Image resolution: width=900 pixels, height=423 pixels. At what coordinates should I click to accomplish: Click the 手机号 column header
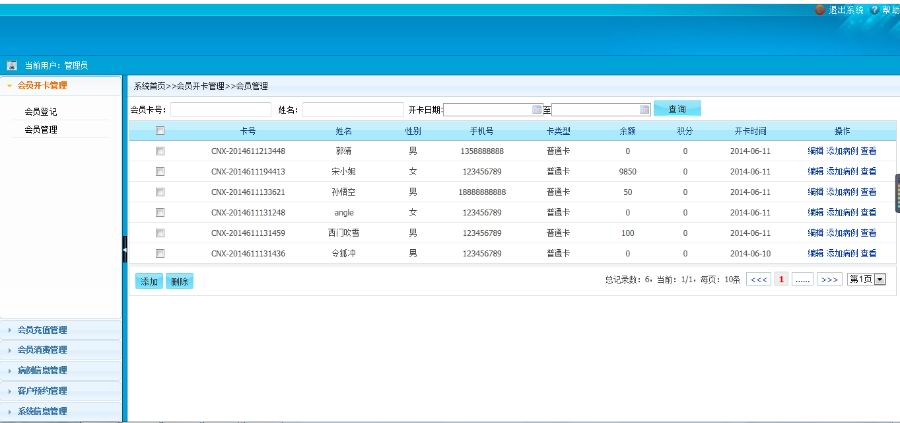click(x=482, y=131)
